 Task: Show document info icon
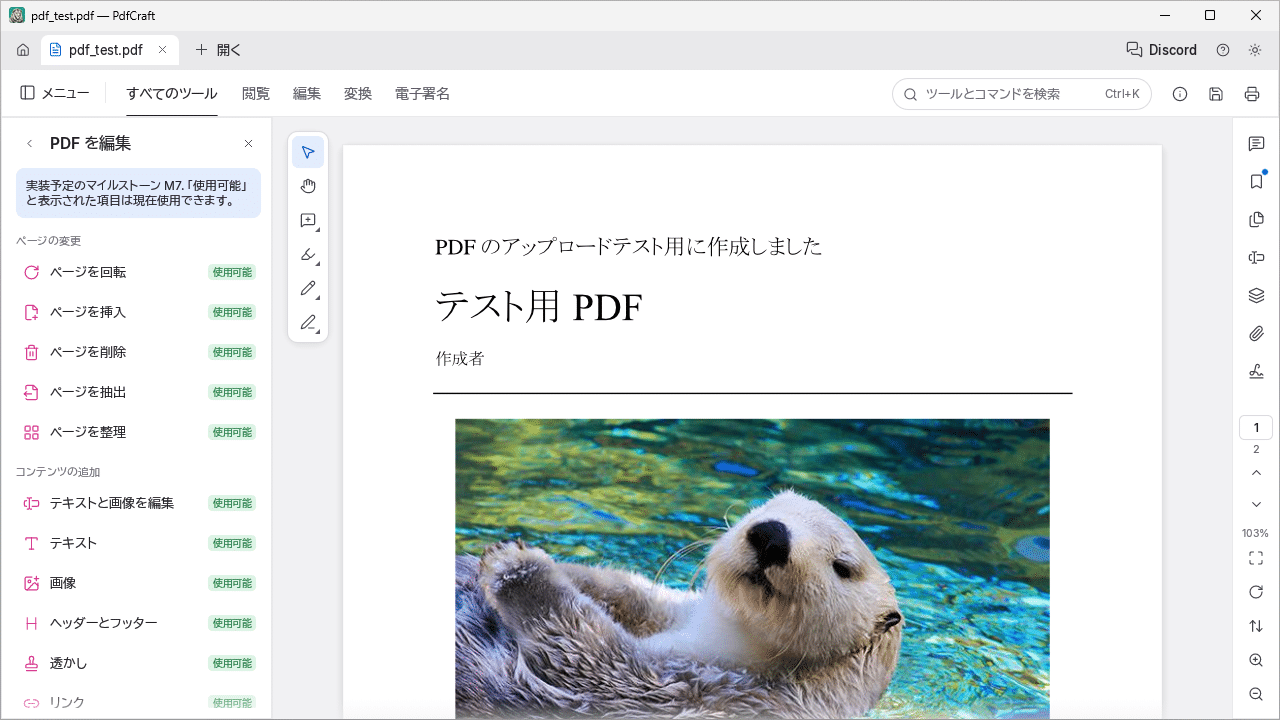coord(1180,94)
